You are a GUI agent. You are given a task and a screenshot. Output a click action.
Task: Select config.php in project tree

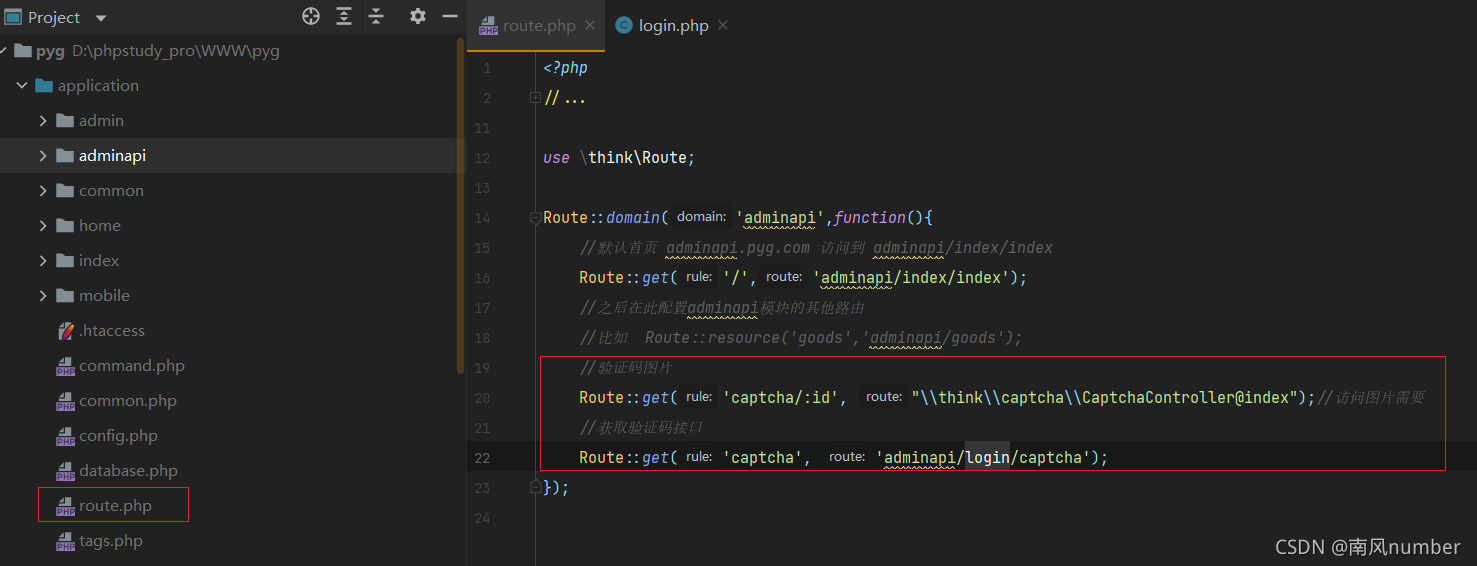pyautogui.click(x=118, y=436)
